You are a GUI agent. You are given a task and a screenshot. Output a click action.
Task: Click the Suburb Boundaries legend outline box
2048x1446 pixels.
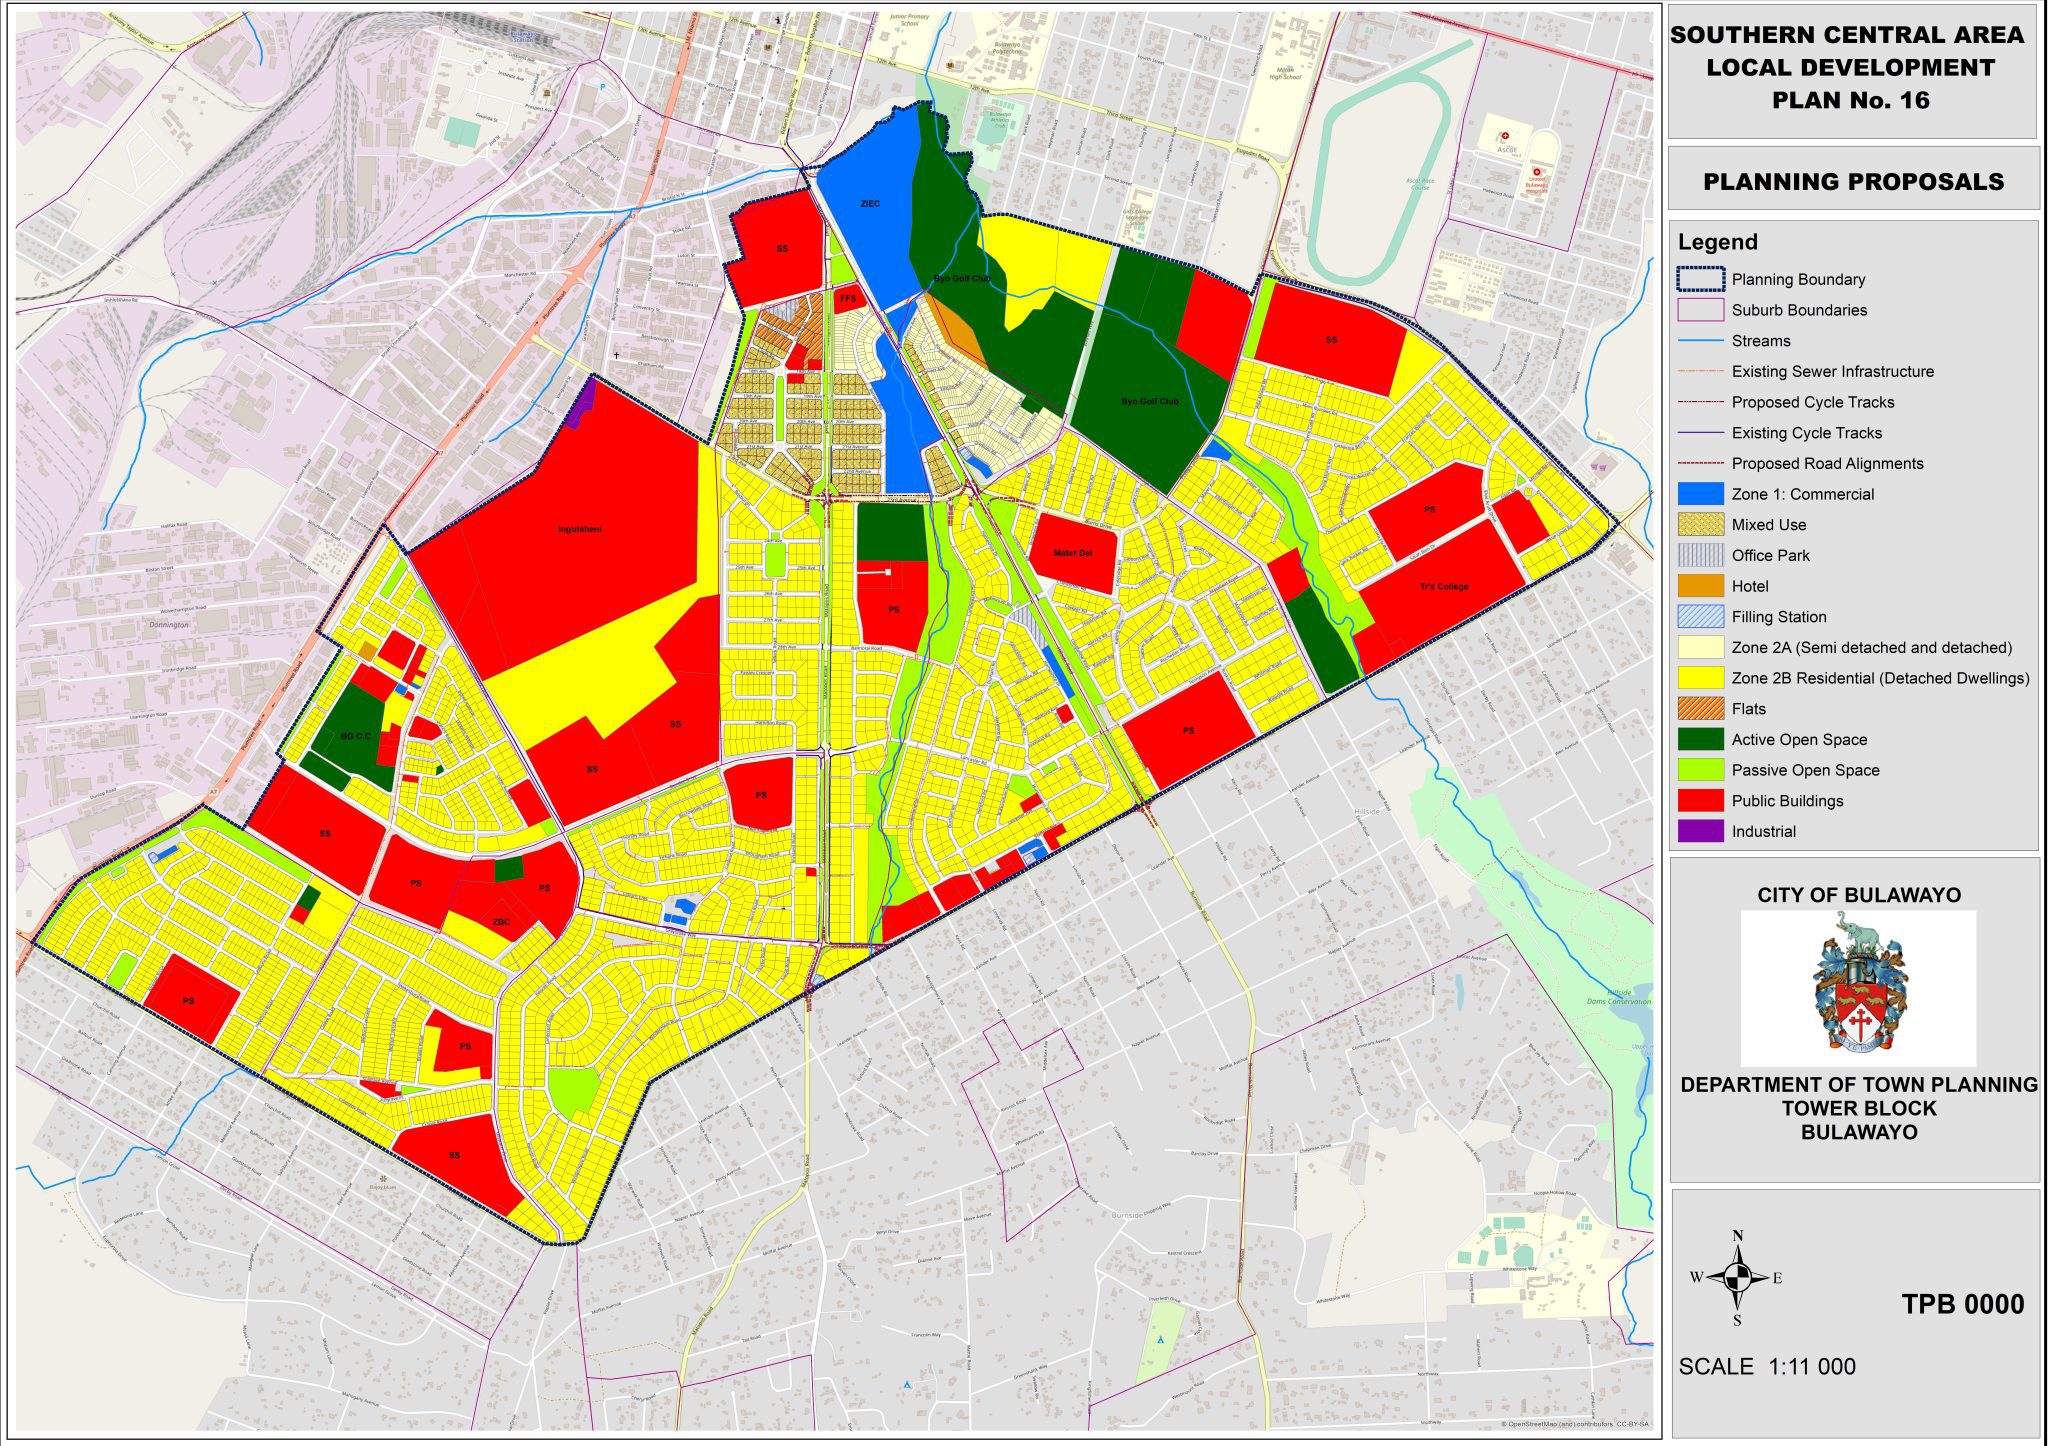(1699, 310)
